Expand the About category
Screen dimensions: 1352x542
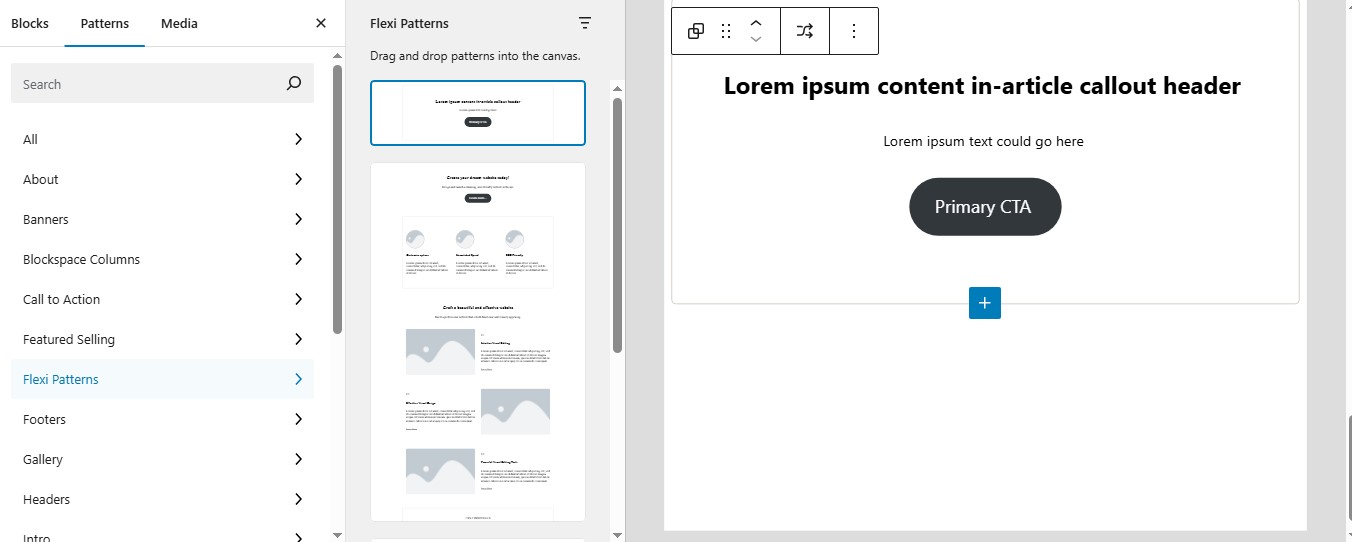(x=162, y=179)
